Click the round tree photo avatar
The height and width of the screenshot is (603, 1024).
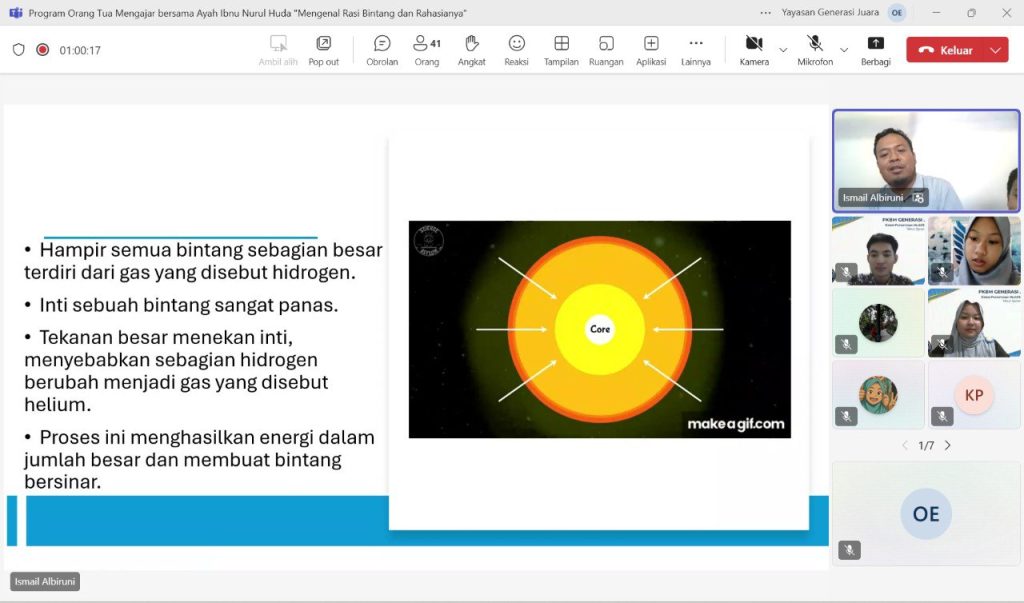click(878, 323)
